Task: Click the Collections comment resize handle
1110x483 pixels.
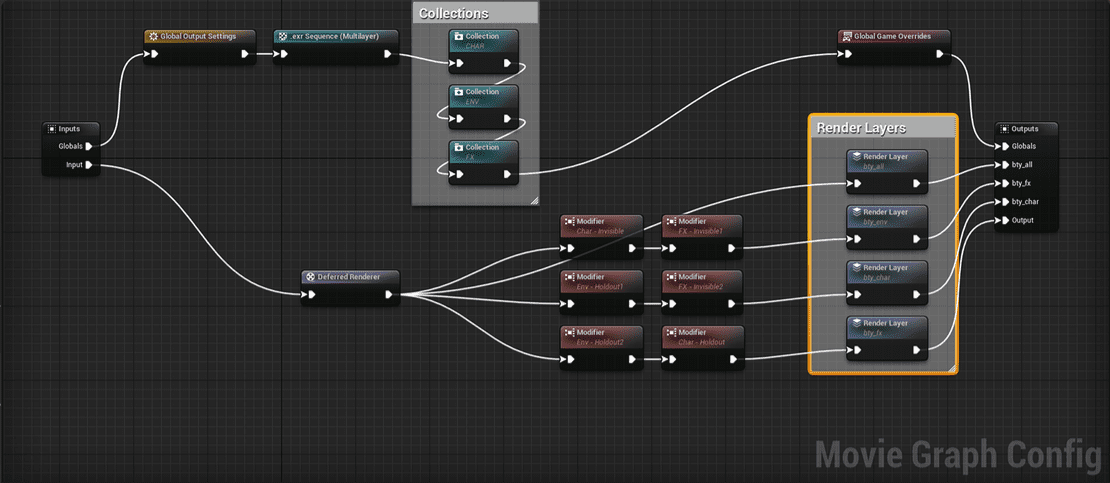Action: tap(534, 200)
